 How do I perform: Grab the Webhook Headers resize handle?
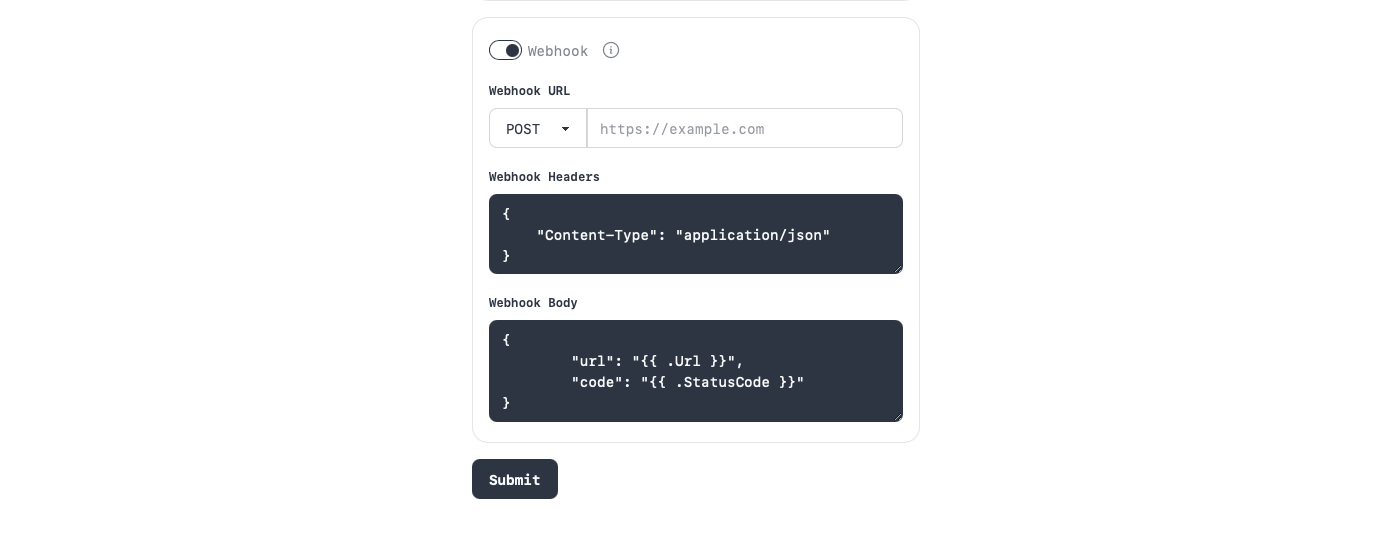tap(898, 268)
